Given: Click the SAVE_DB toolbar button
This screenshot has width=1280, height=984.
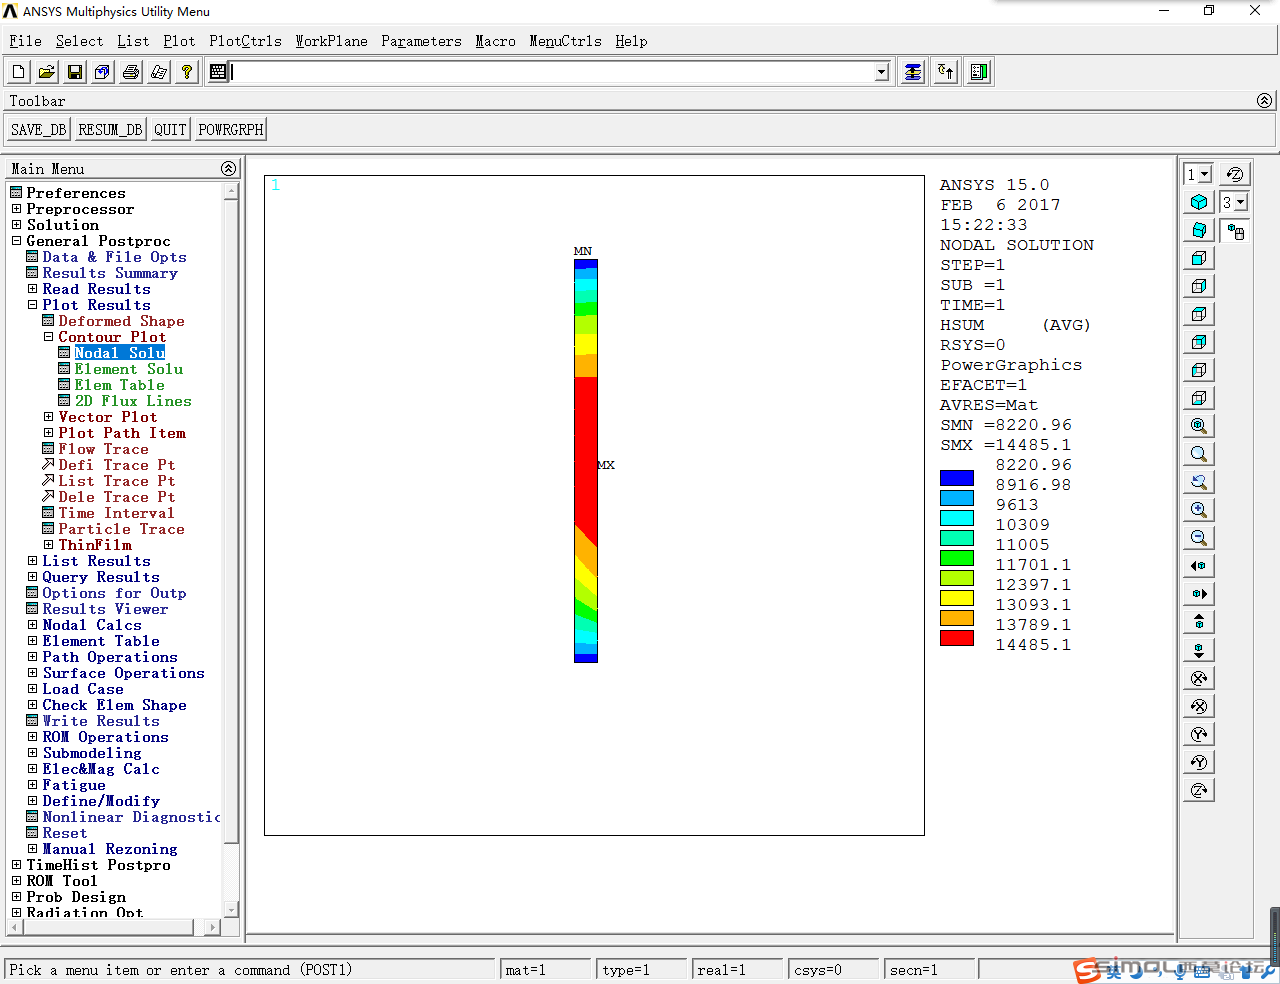Looking at the screenshot, I should click(38, 130).
